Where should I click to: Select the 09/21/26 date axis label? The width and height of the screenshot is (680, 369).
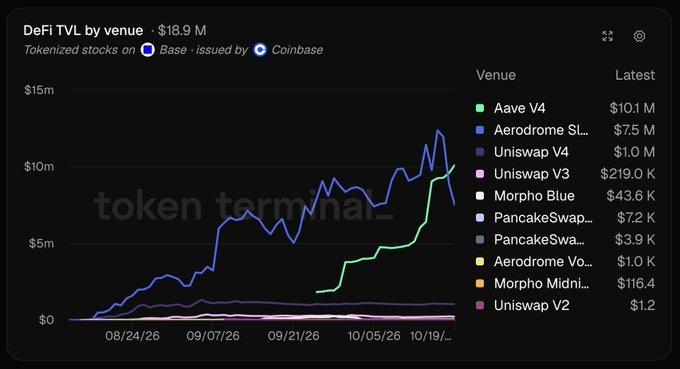click(293, 336)
